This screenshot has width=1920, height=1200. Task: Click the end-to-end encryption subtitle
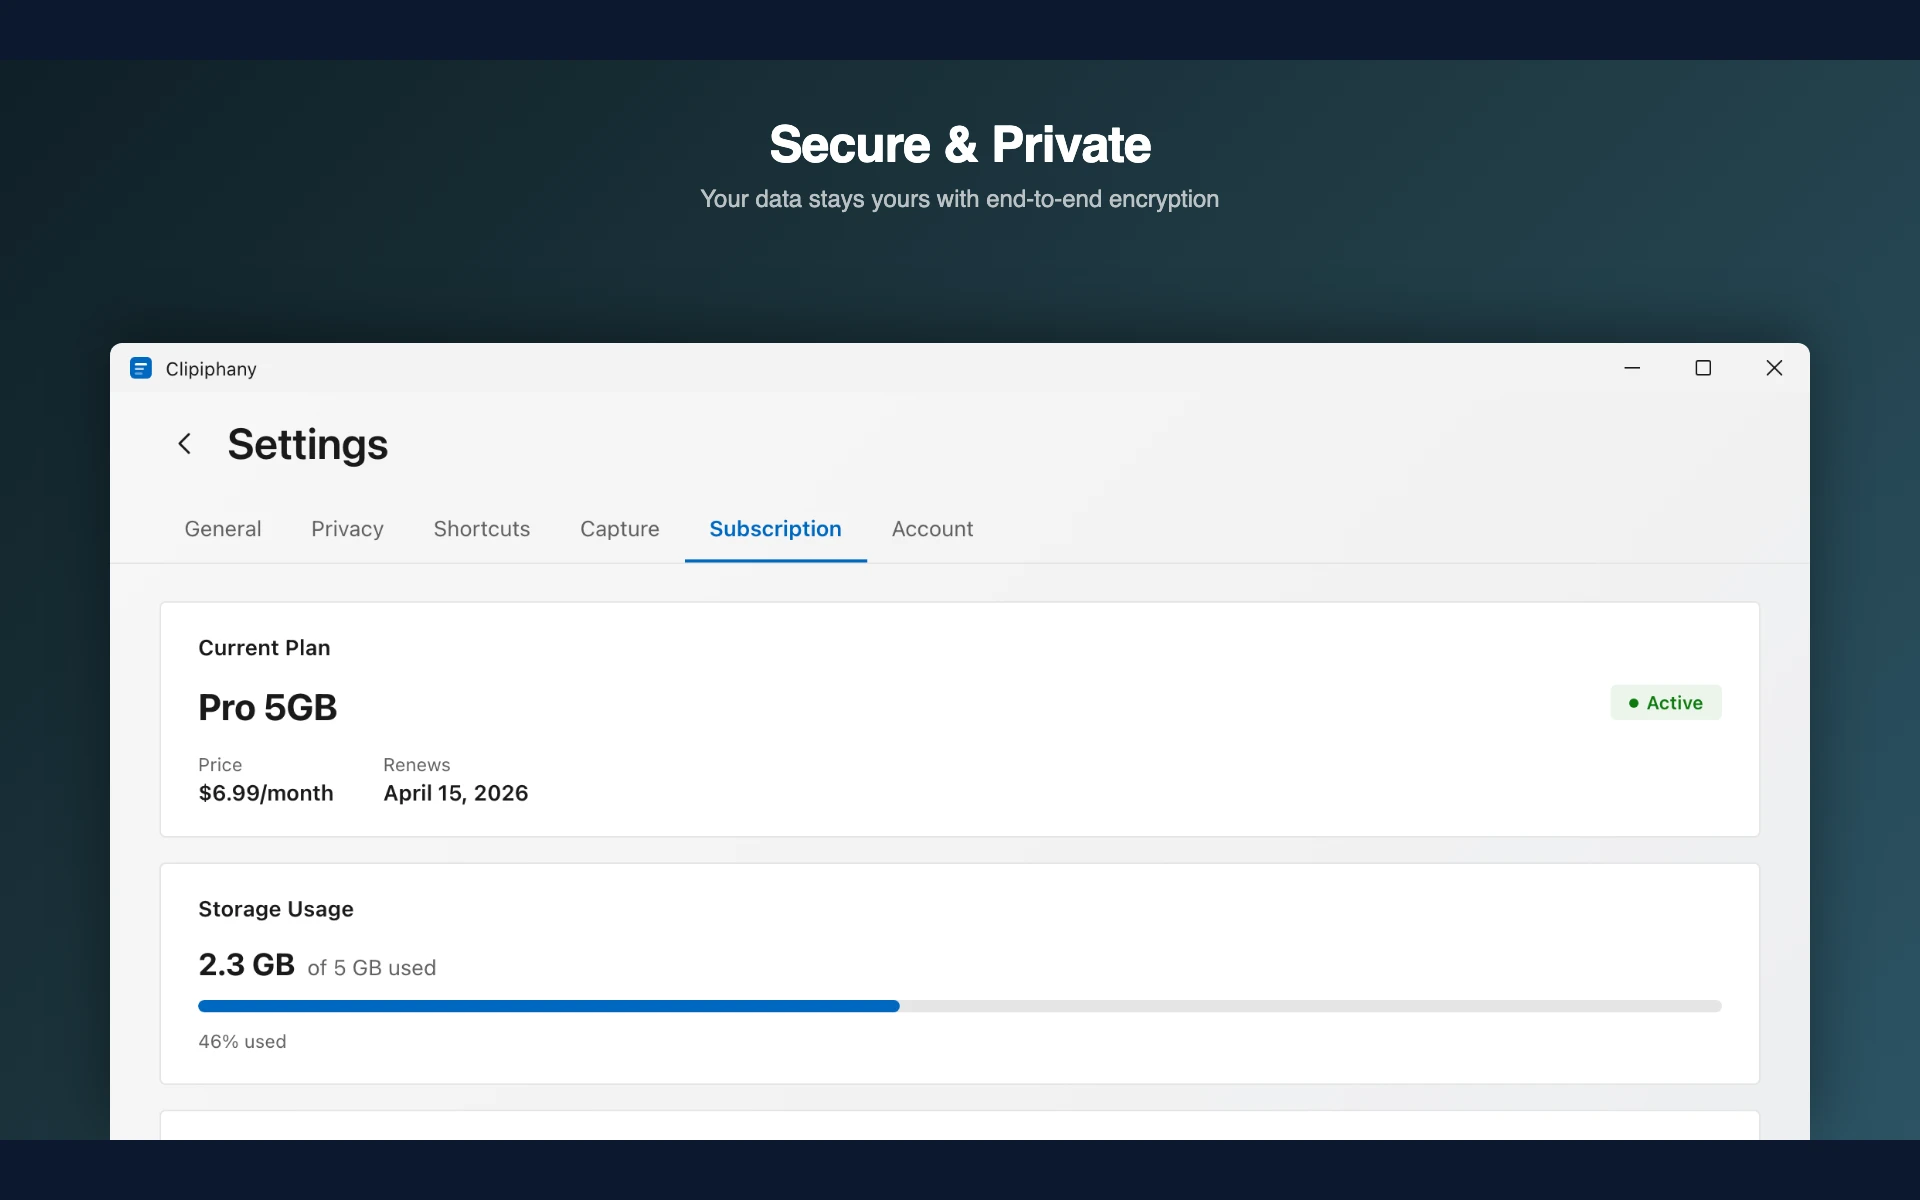(960, 199)
